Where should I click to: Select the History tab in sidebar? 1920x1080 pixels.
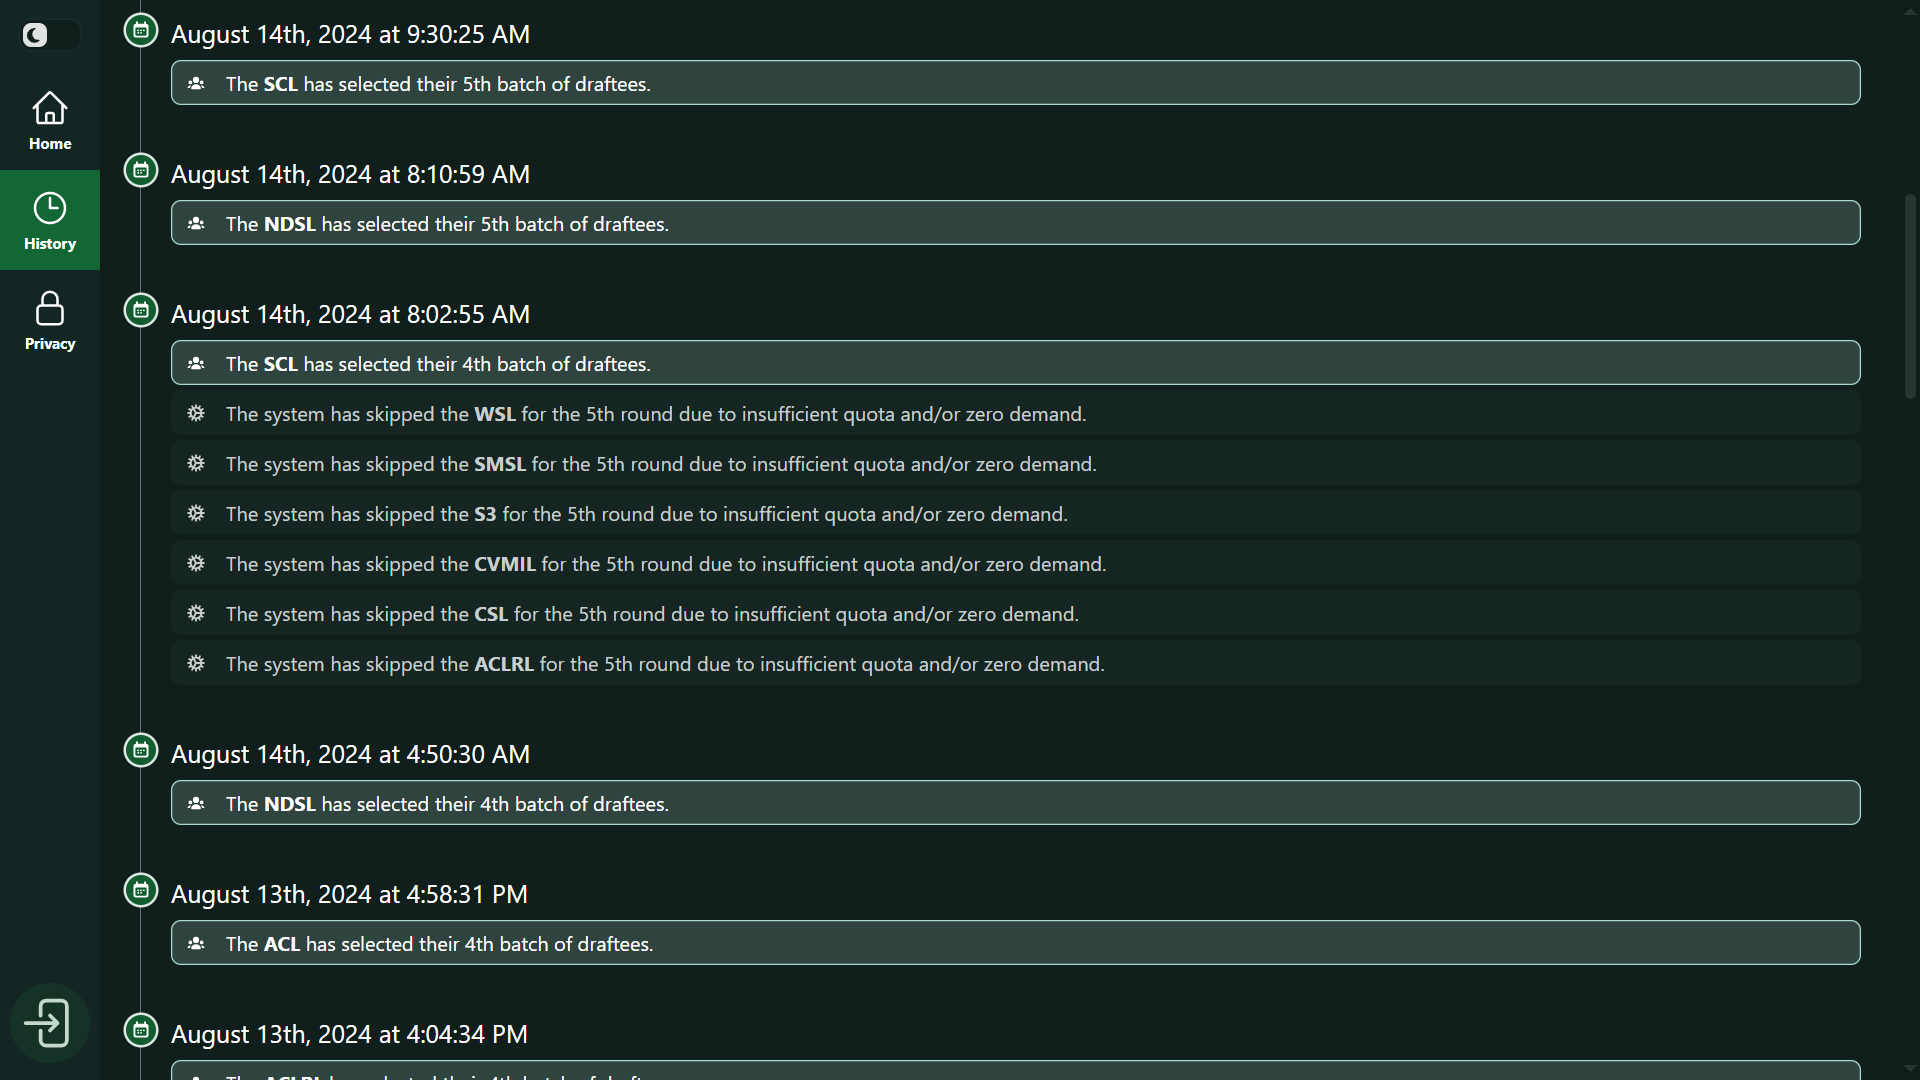point(50,220)
